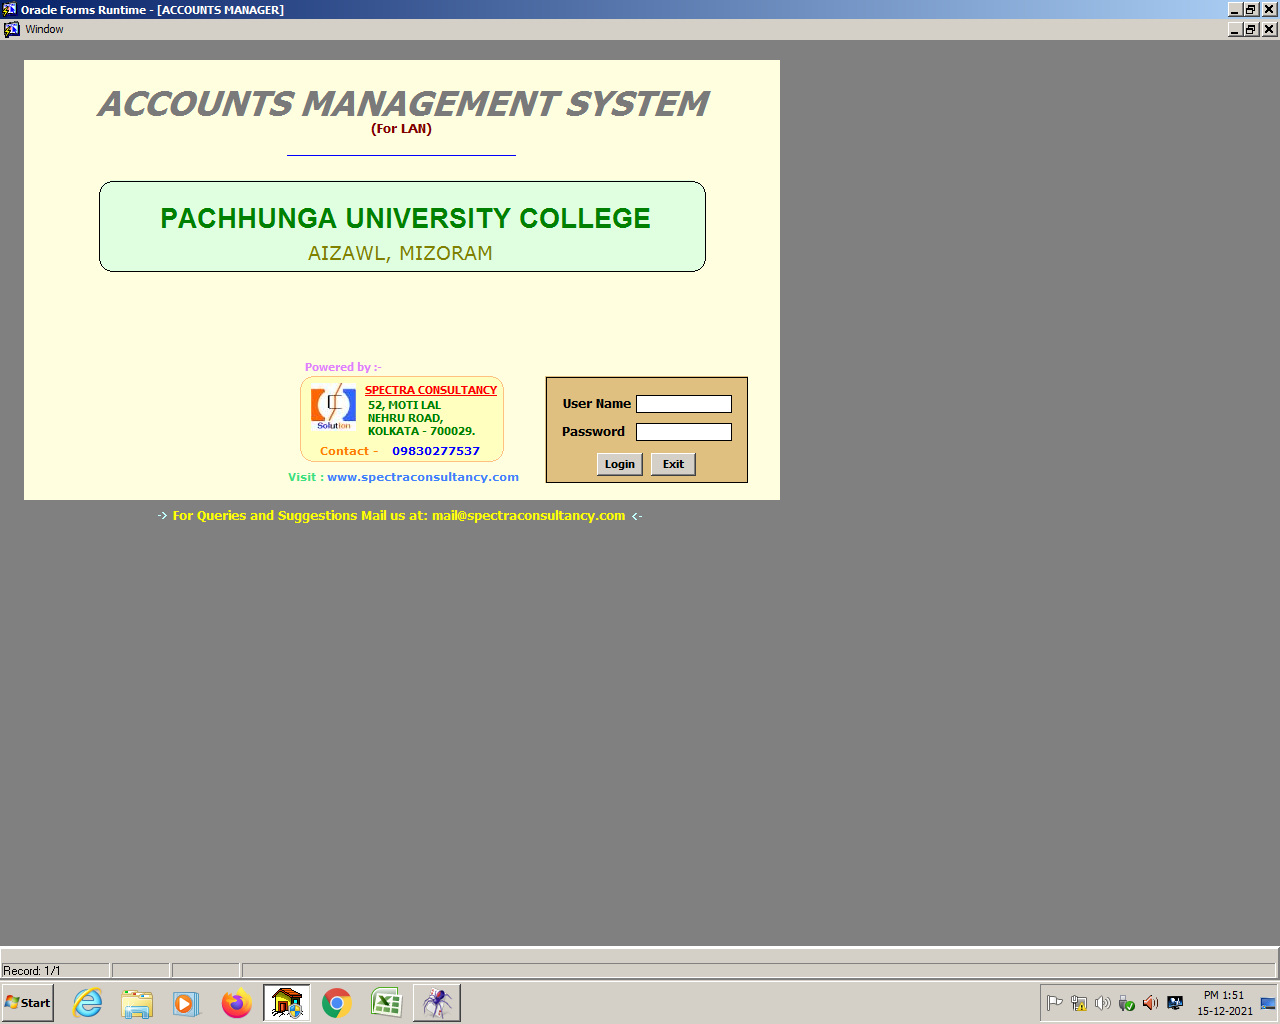
Task: Click the Exit button
Action: point(673,464)
